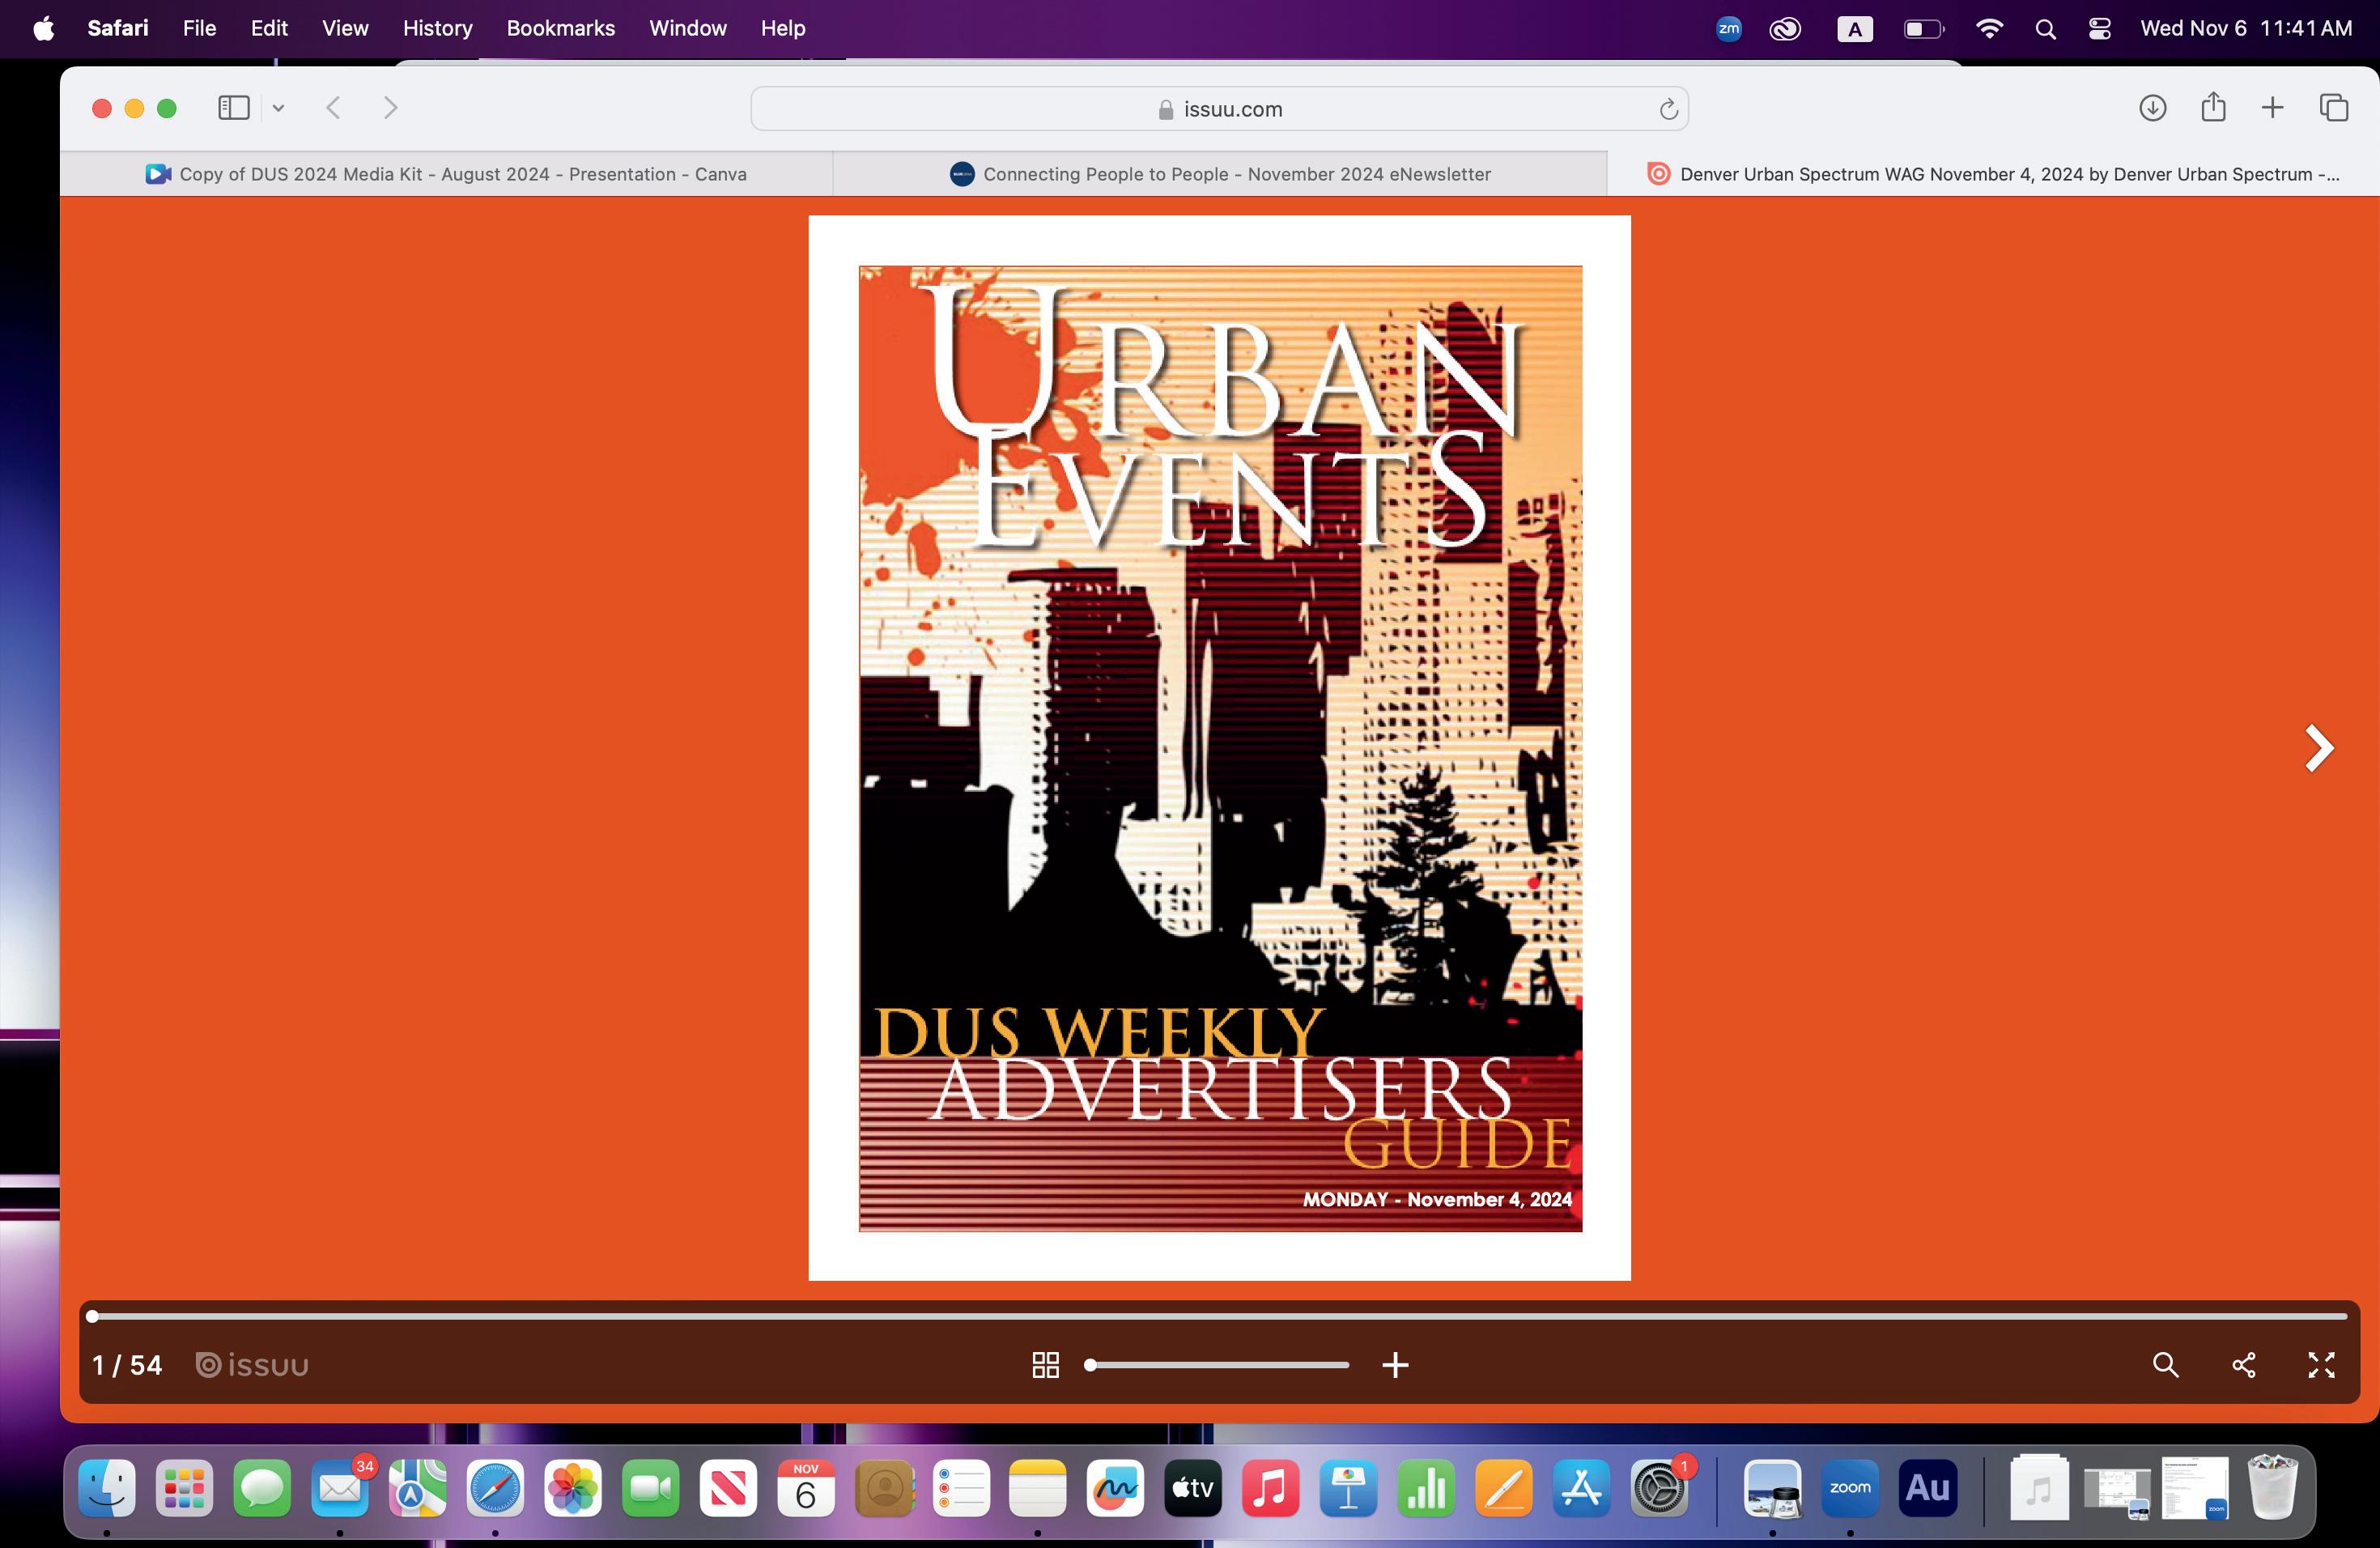The width and height of the screenshot is (2380, 1548).
Task: Show Safari tab overview
Action: [x=2333, y=108]
